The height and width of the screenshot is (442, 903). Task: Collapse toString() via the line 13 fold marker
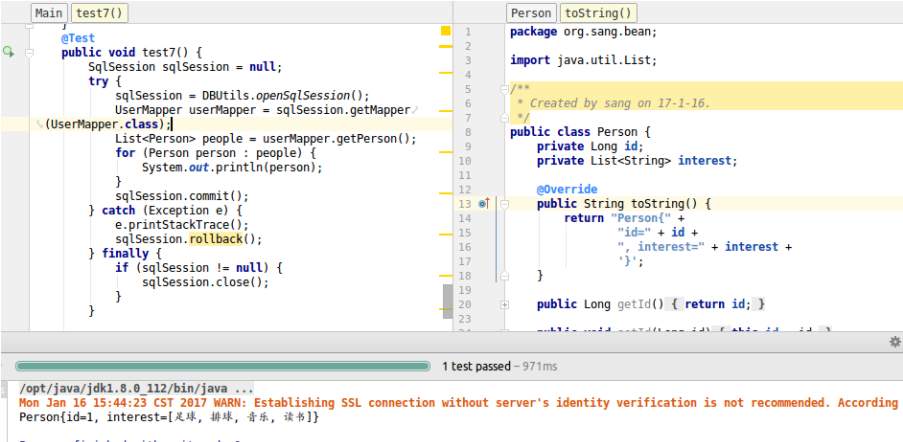[x=504, y=203]
